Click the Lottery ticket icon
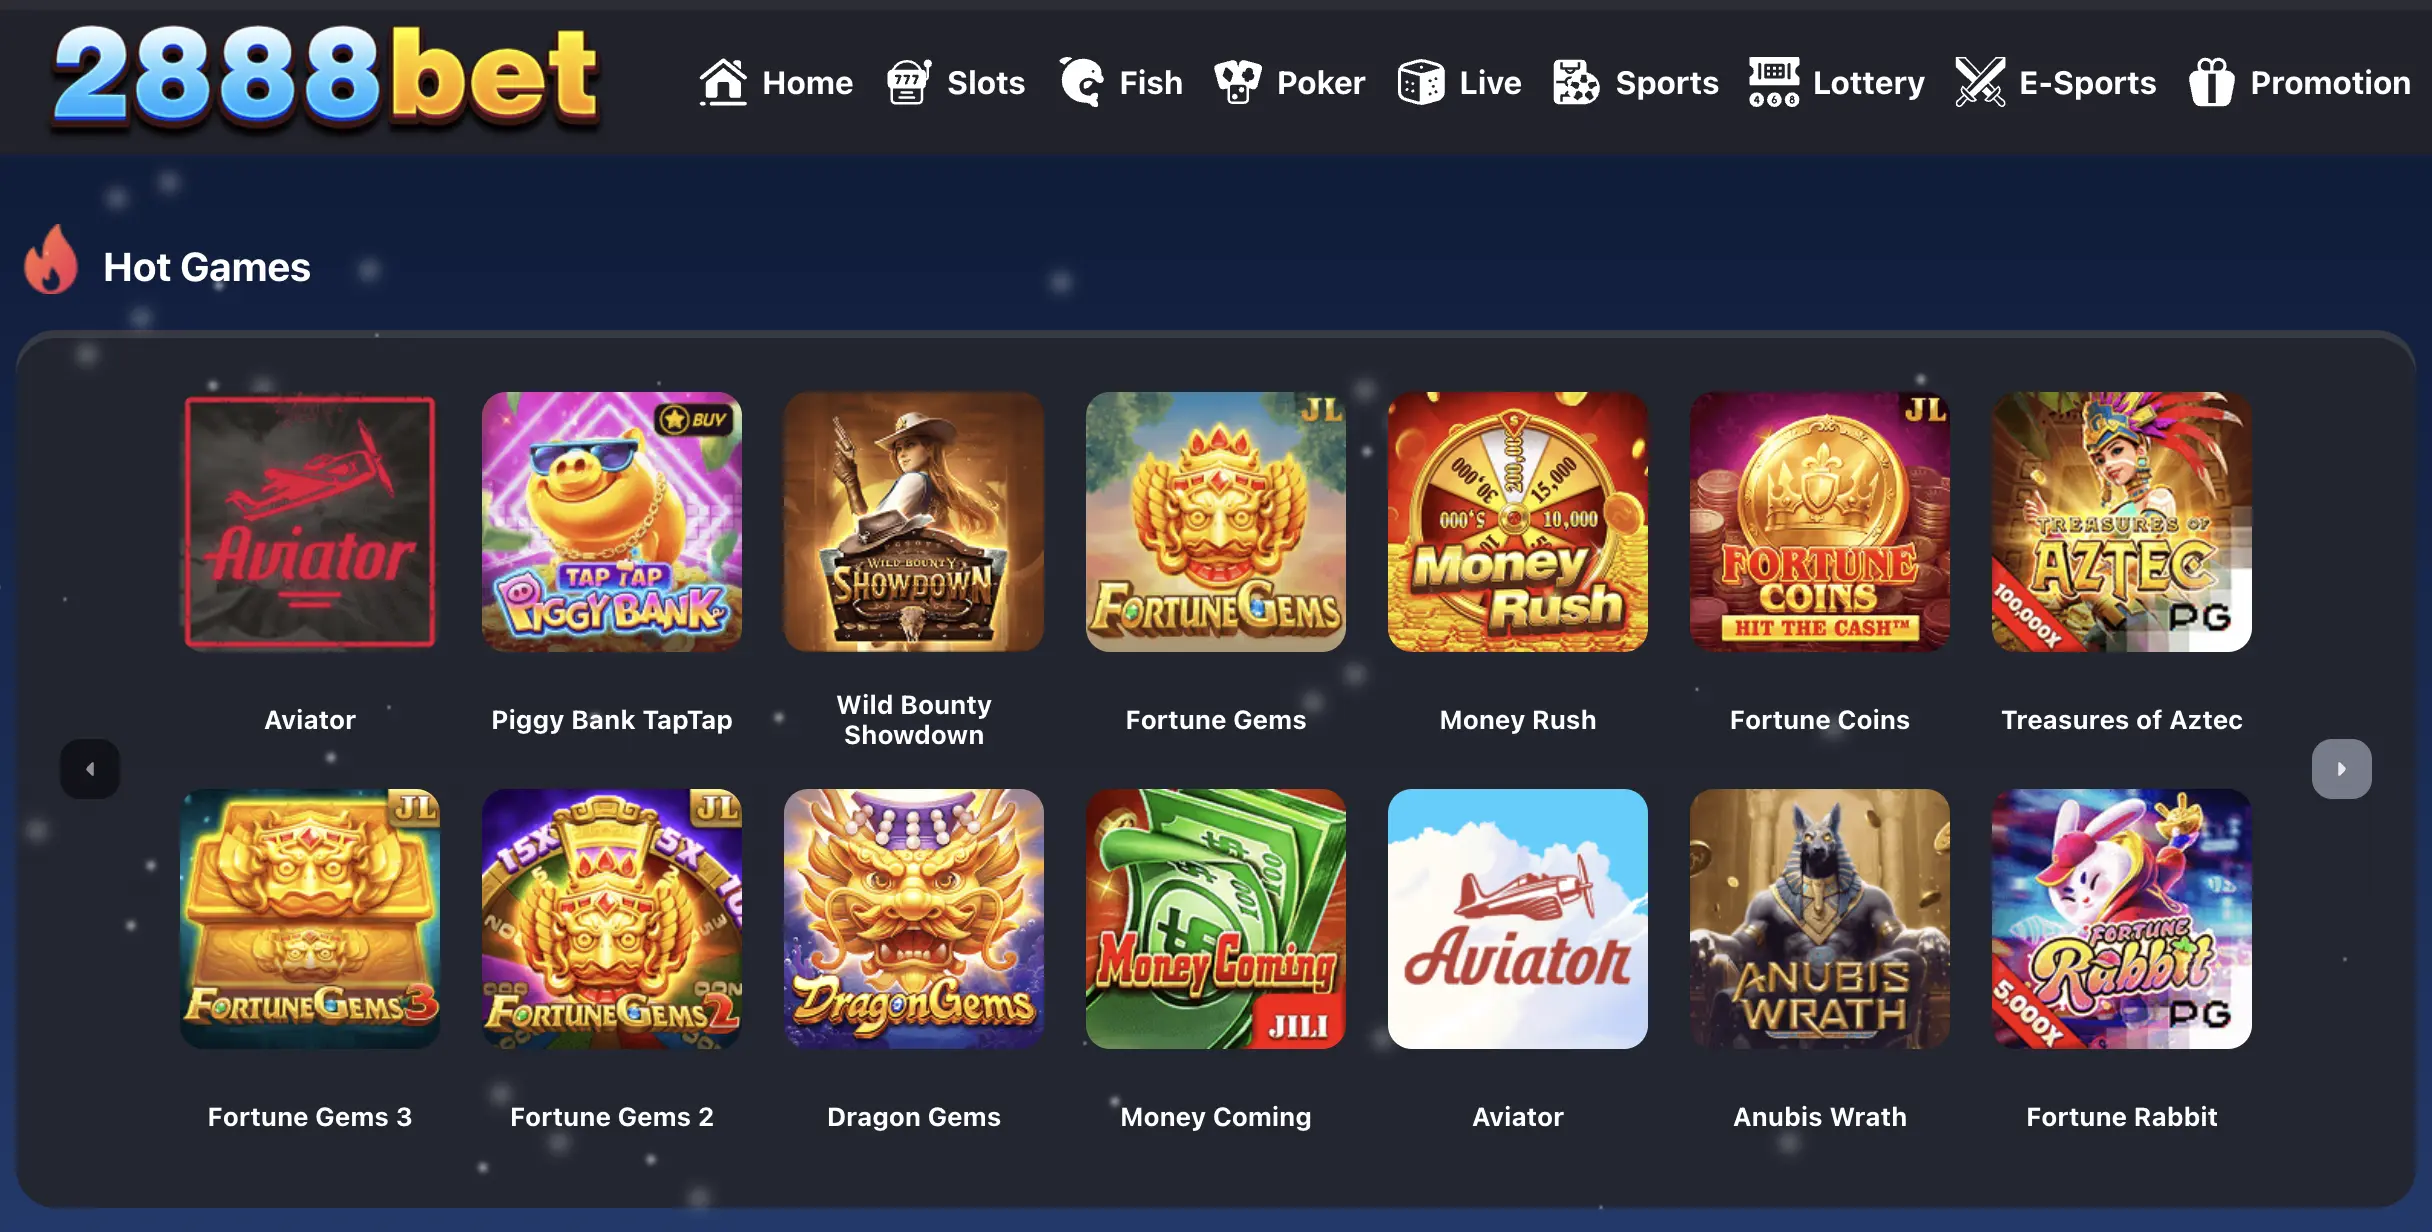The image size is (2432, 1232). pyautogui.click(x=1774, y=82)
